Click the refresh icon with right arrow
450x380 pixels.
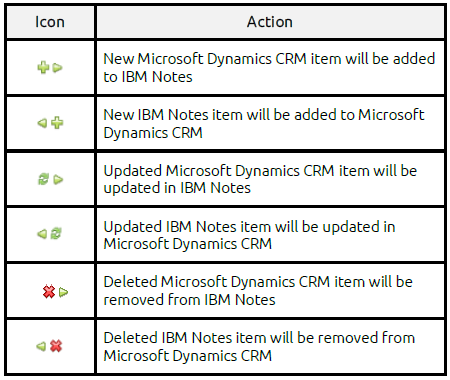[50, 179]
